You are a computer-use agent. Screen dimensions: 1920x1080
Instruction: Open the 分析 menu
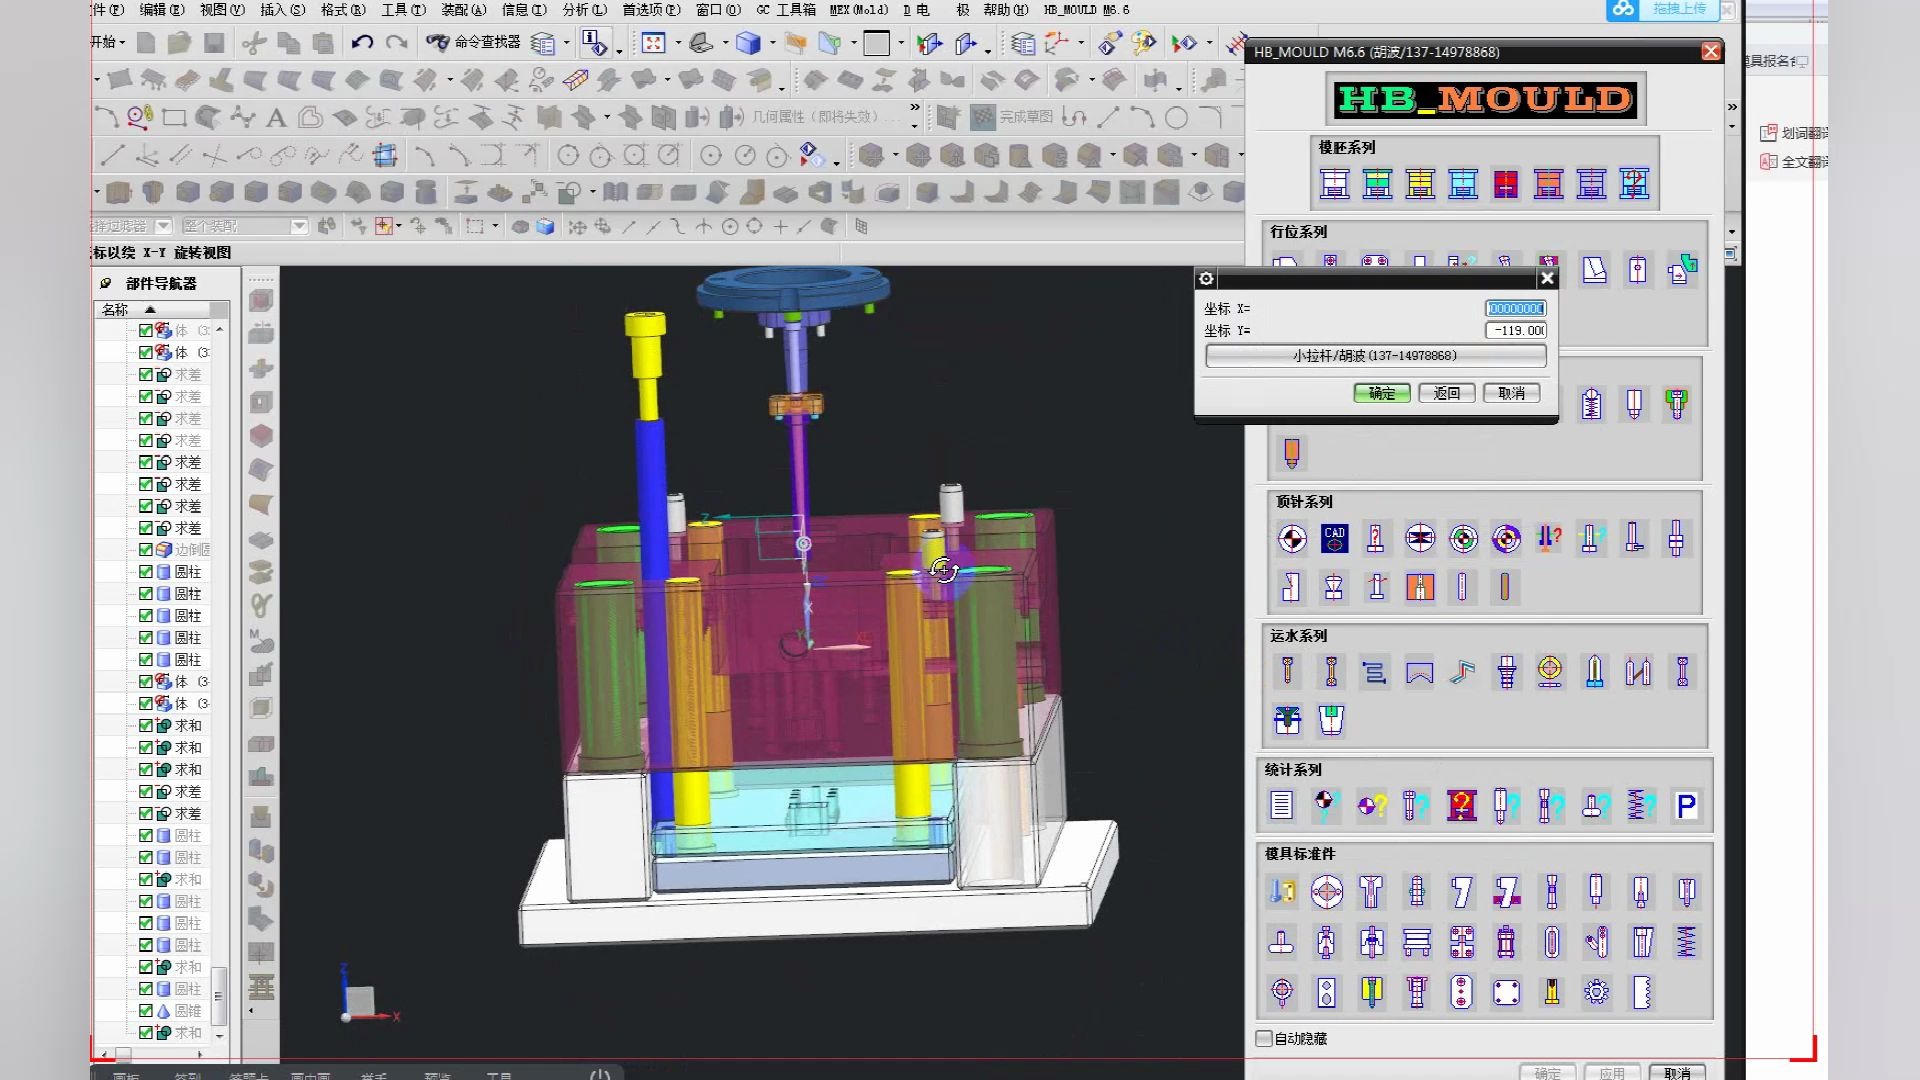584,10
